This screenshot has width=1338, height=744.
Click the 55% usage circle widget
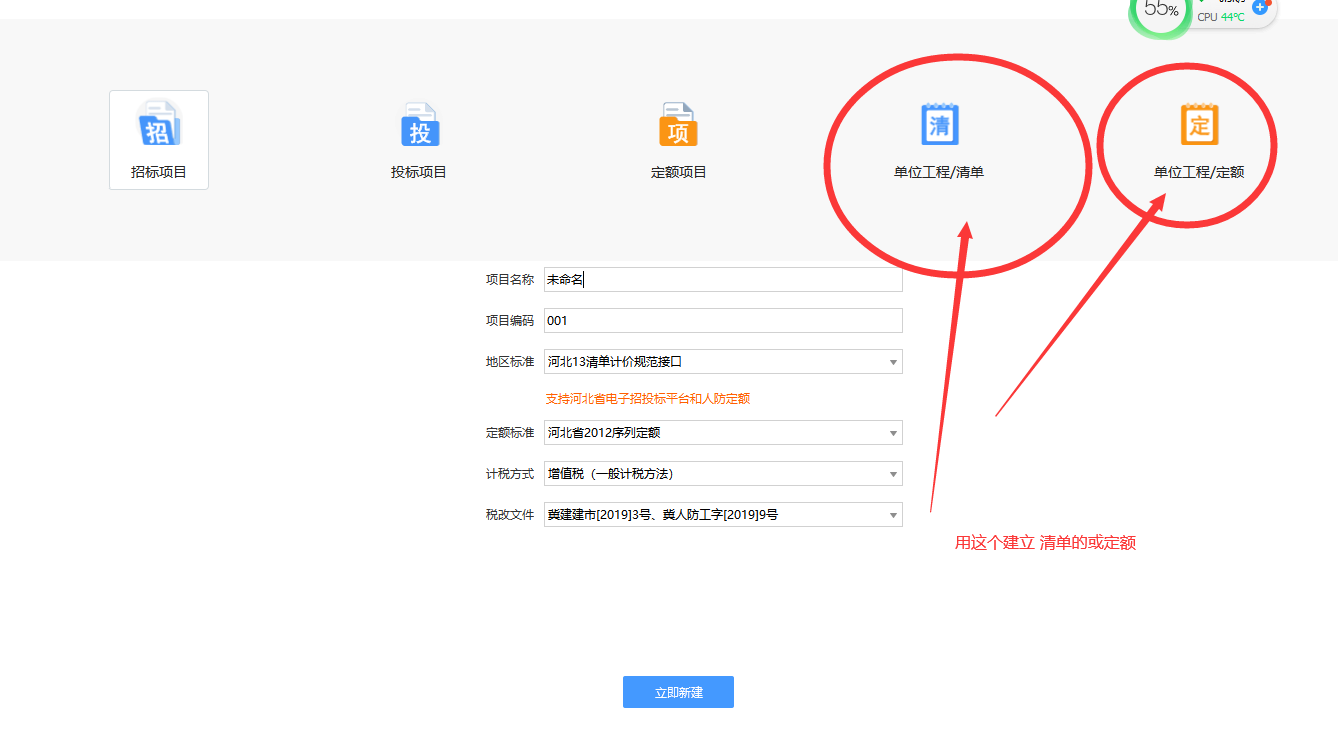1160,10
